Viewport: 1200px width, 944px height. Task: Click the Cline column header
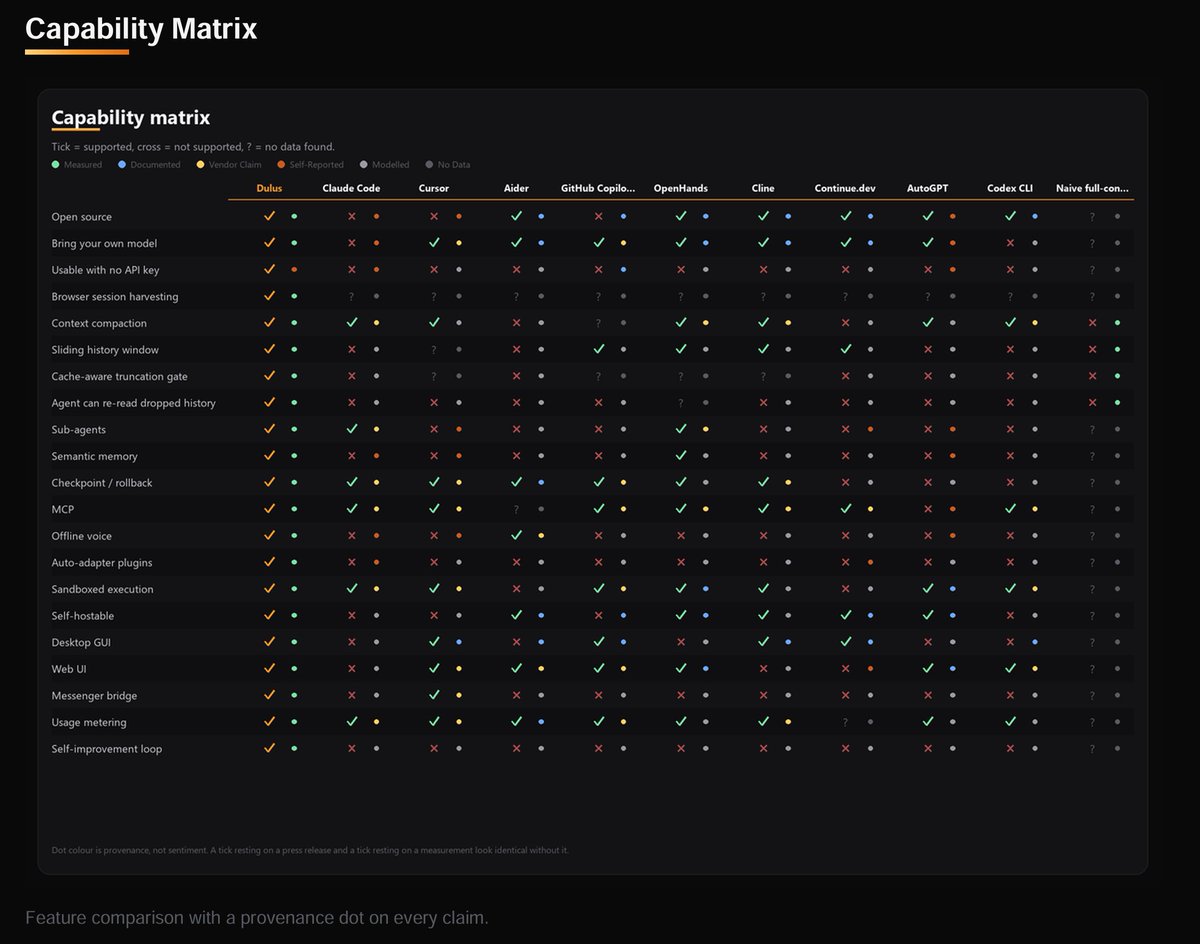pos(763,188)
